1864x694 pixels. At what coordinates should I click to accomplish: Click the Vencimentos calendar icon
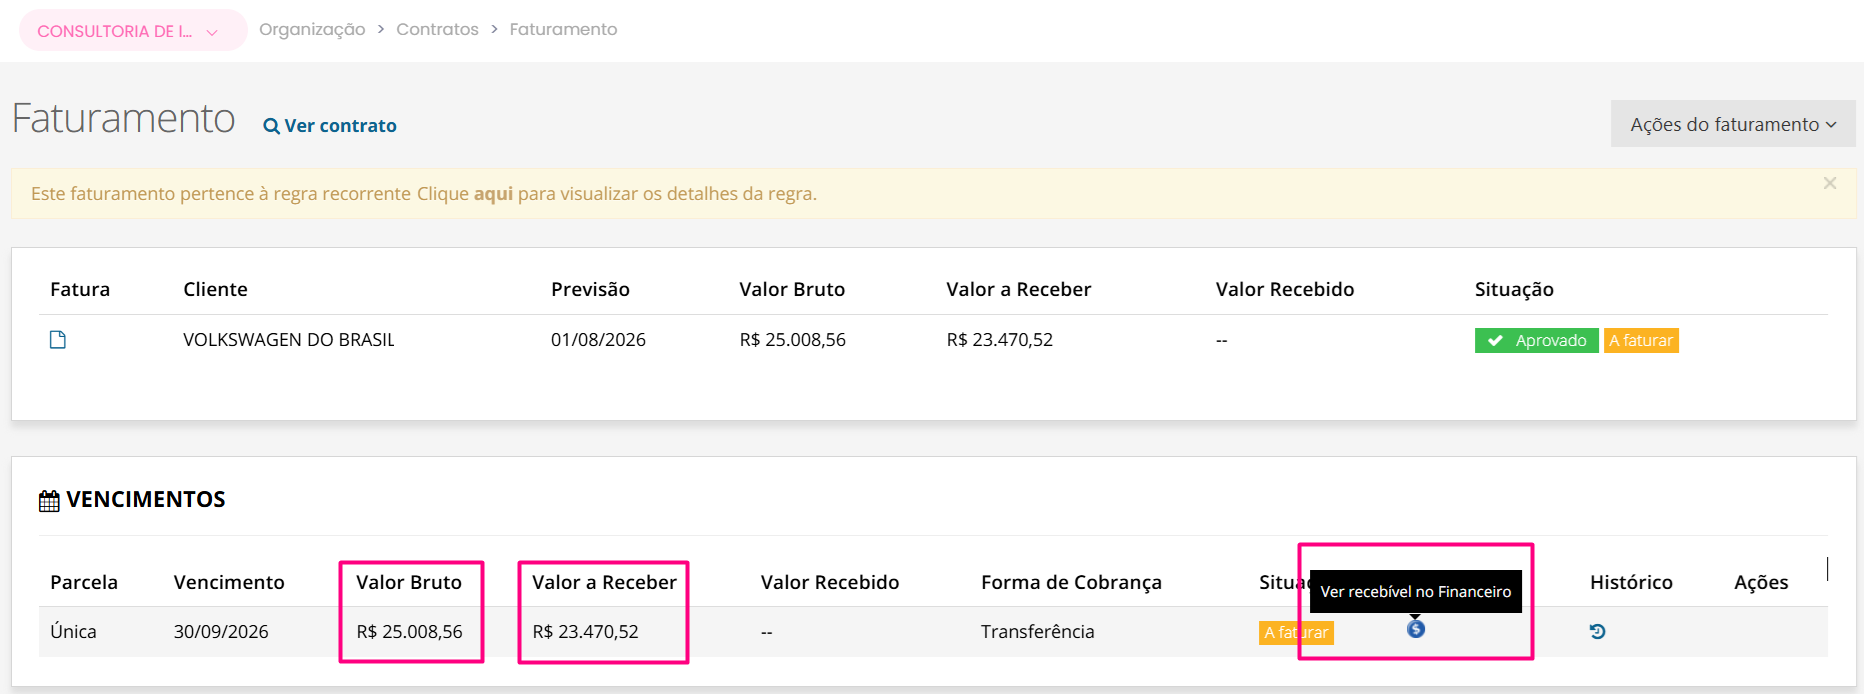(x=49, y=501)
